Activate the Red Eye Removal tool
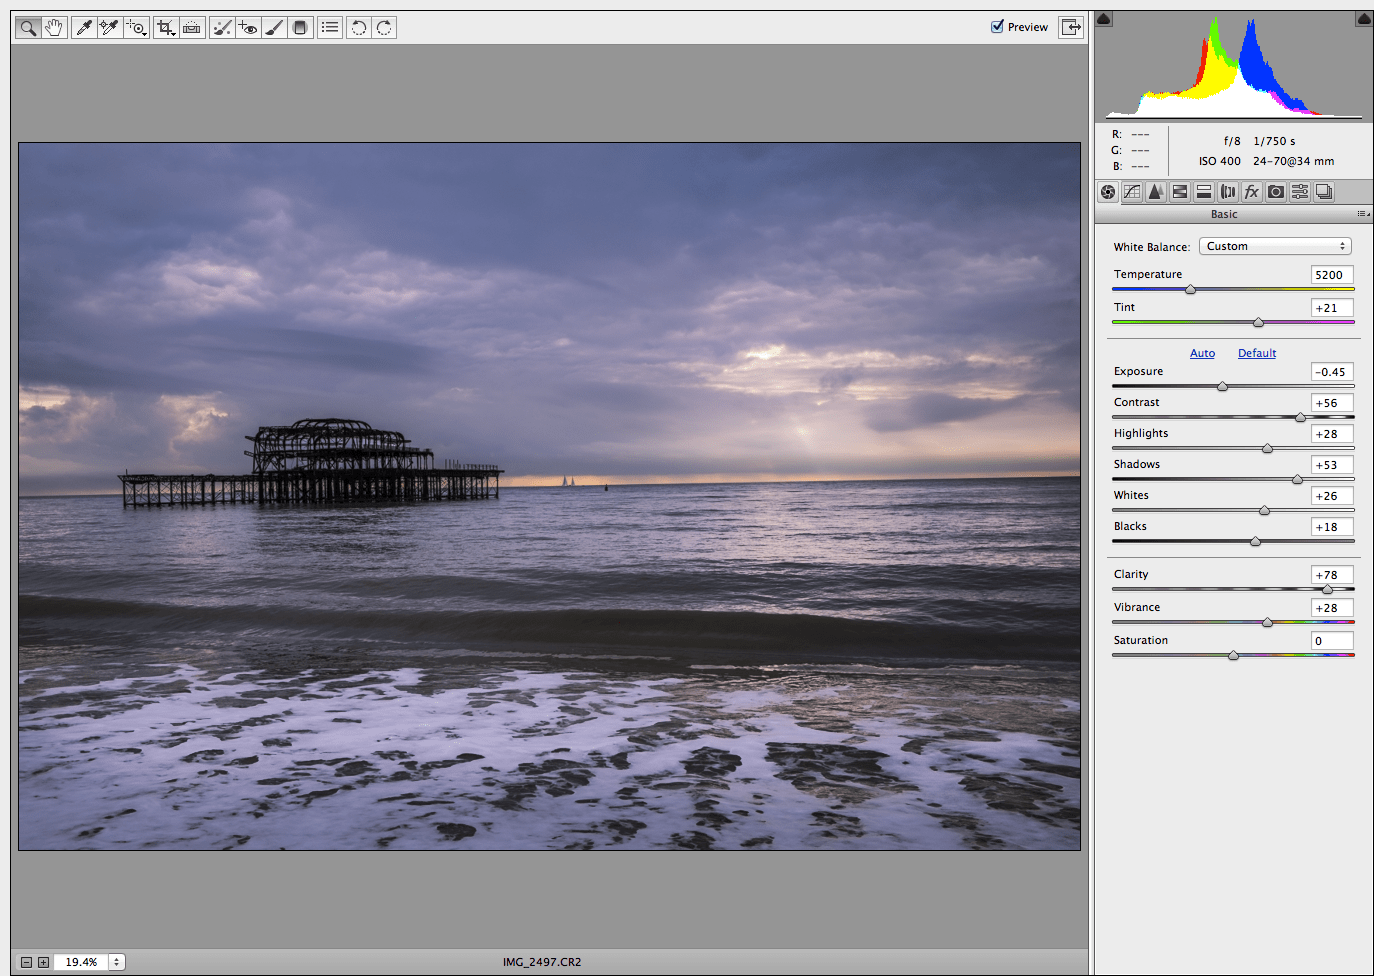The image size is (1374, 976). pyautogui.click(x=248, y=28)
